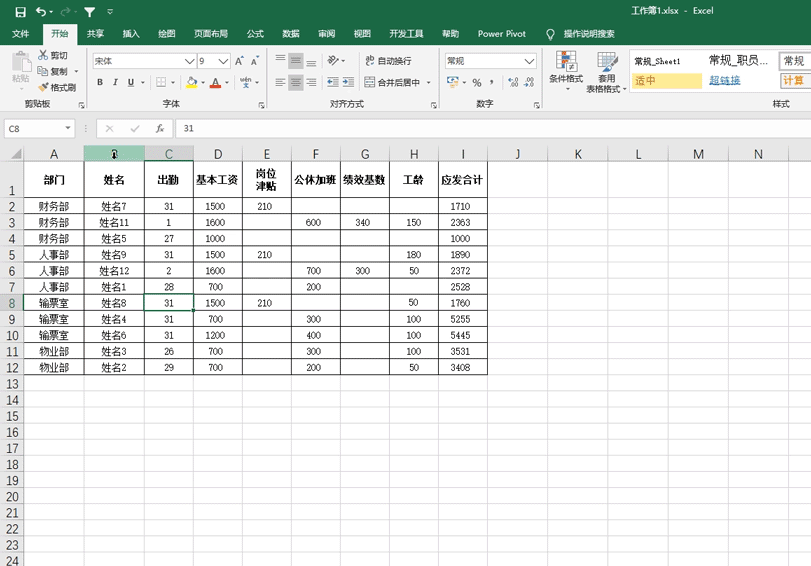Toggle wrap text (自动换行)
The width and height of the screenshot is (811, 566).
(388, 61)
